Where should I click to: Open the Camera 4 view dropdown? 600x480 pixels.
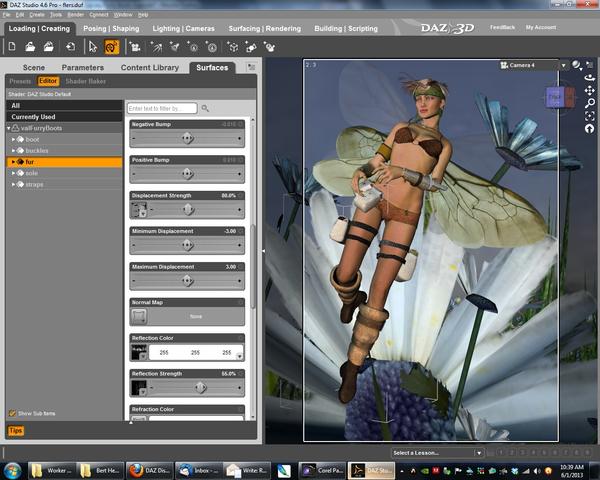coord(563,65)
